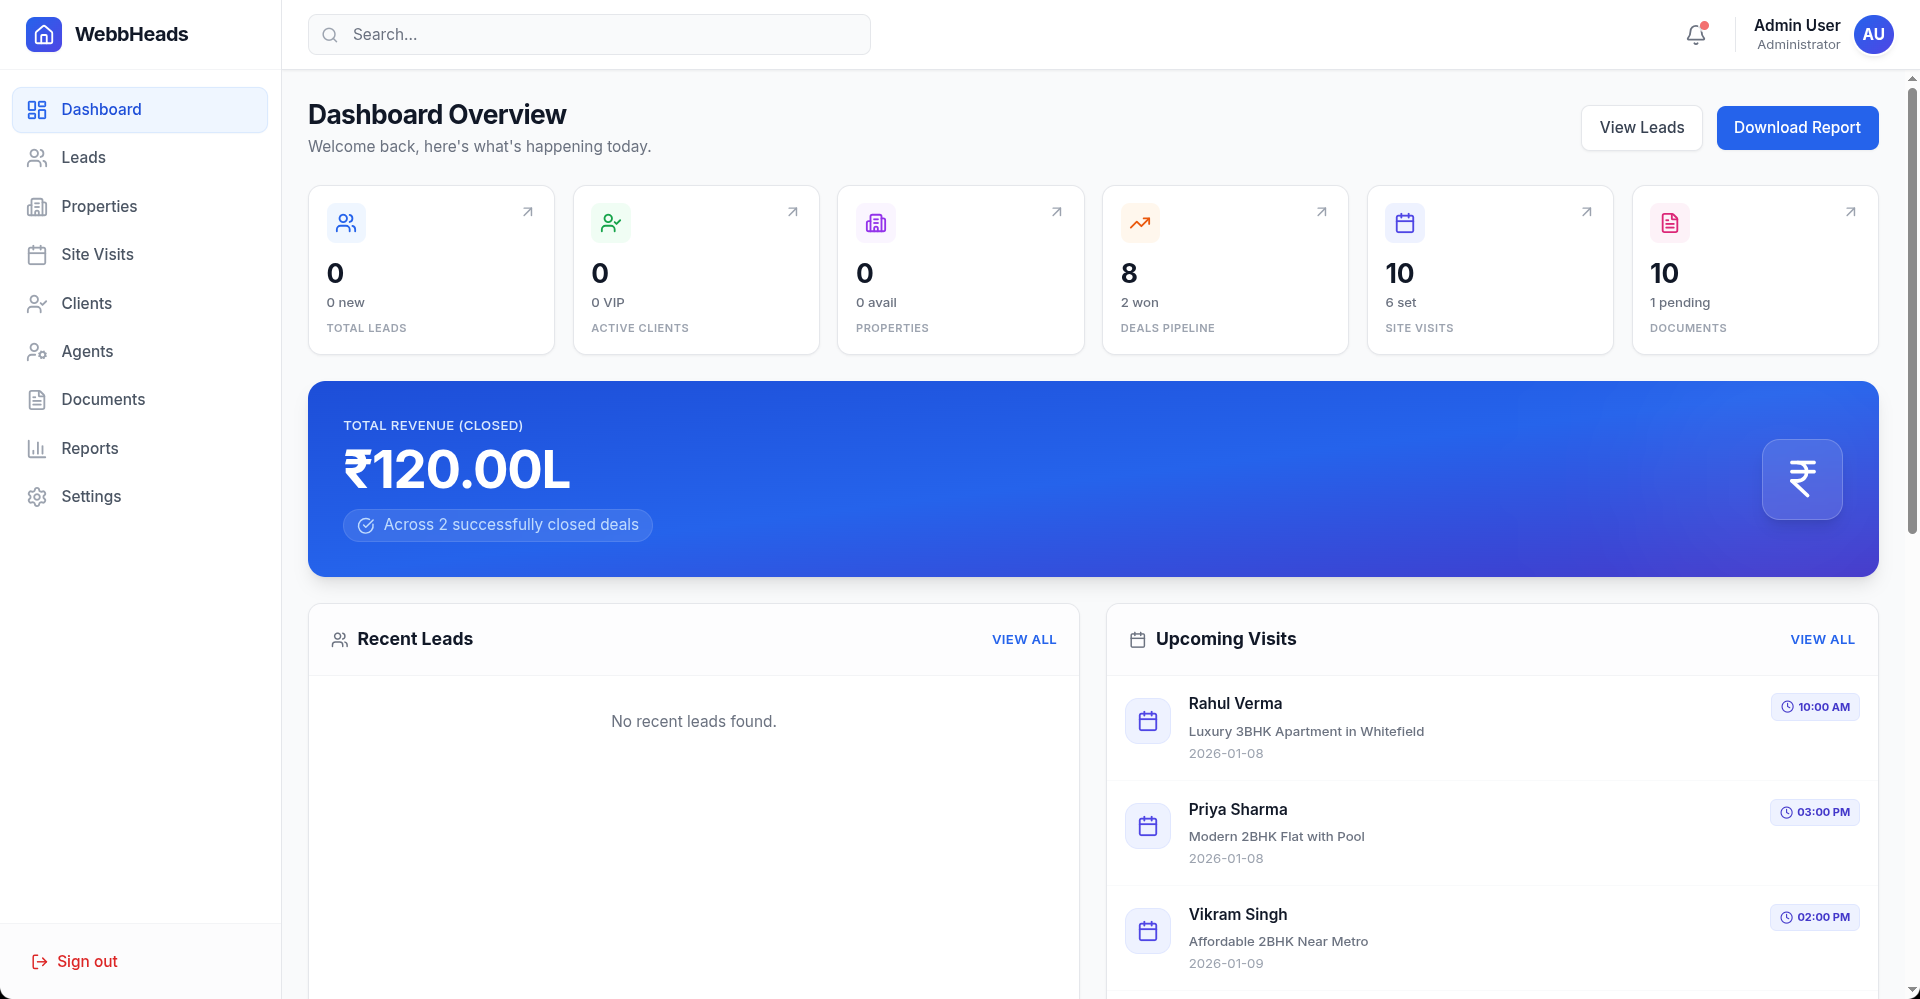
Task: Focus the Search input field
Action: (x=600, y=35)
